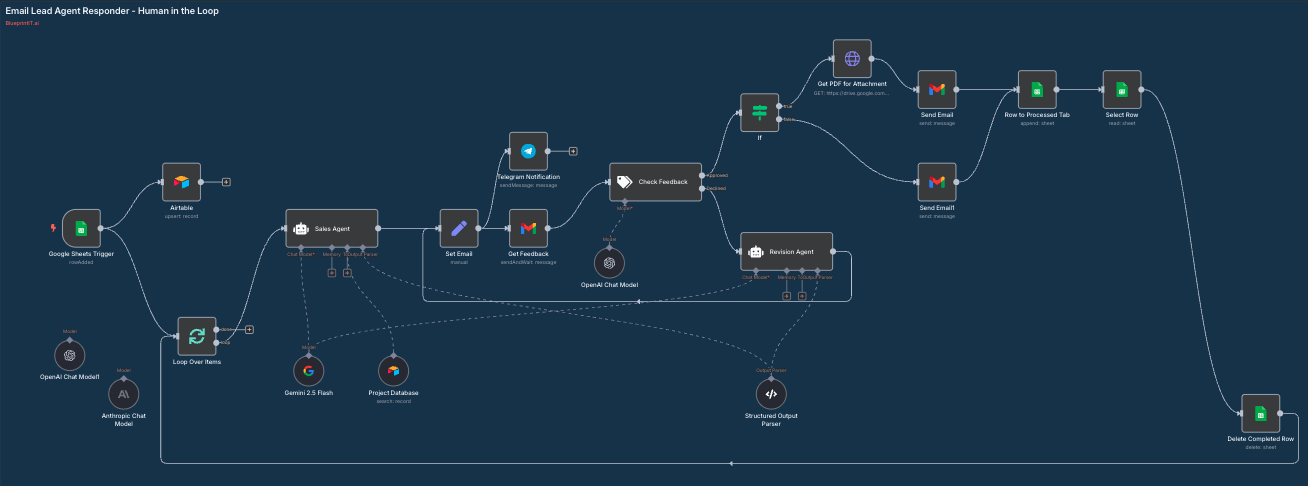Click the false output label of If node

pyautogui.click(x=789, y=119)
